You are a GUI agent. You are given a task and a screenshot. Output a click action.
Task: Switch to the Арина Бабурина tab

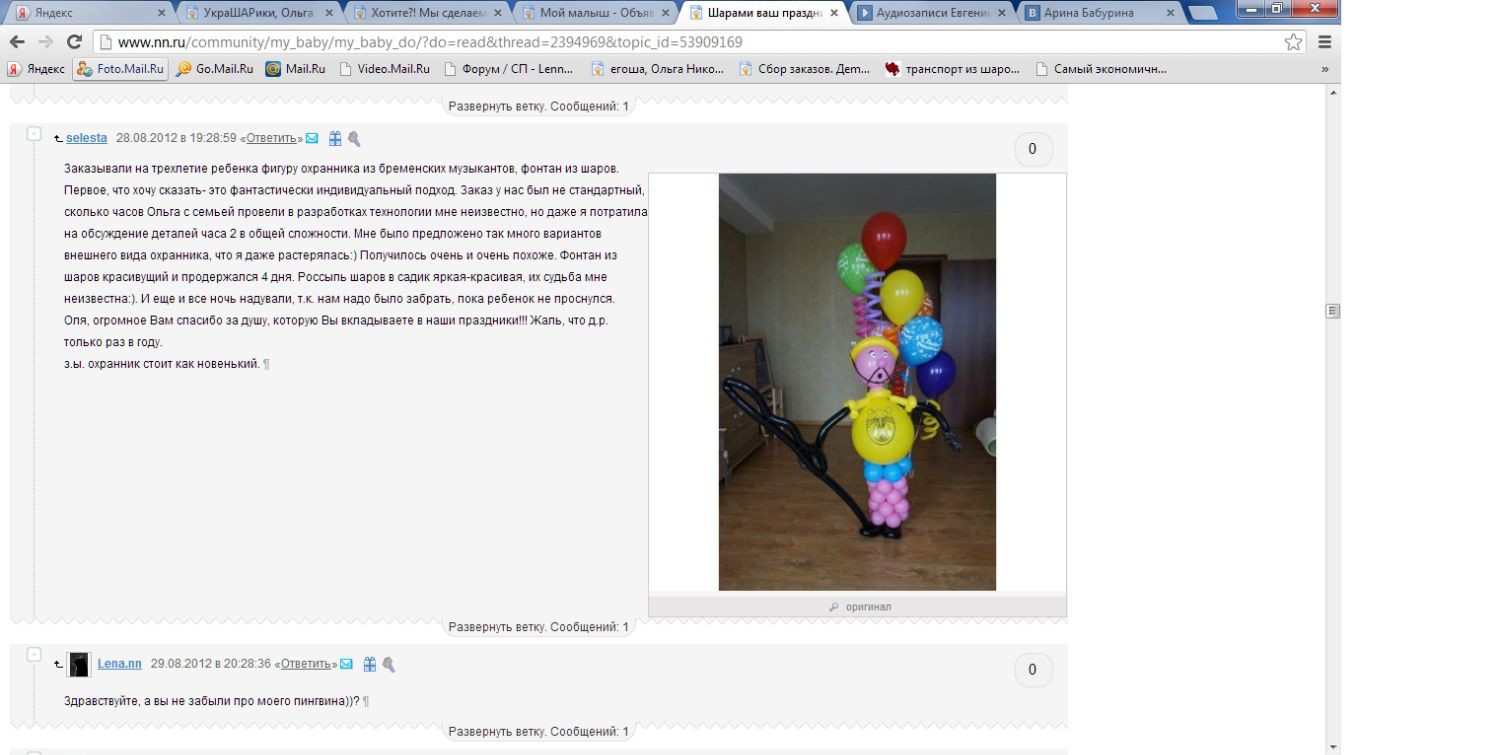click(x=1102, y=13)
